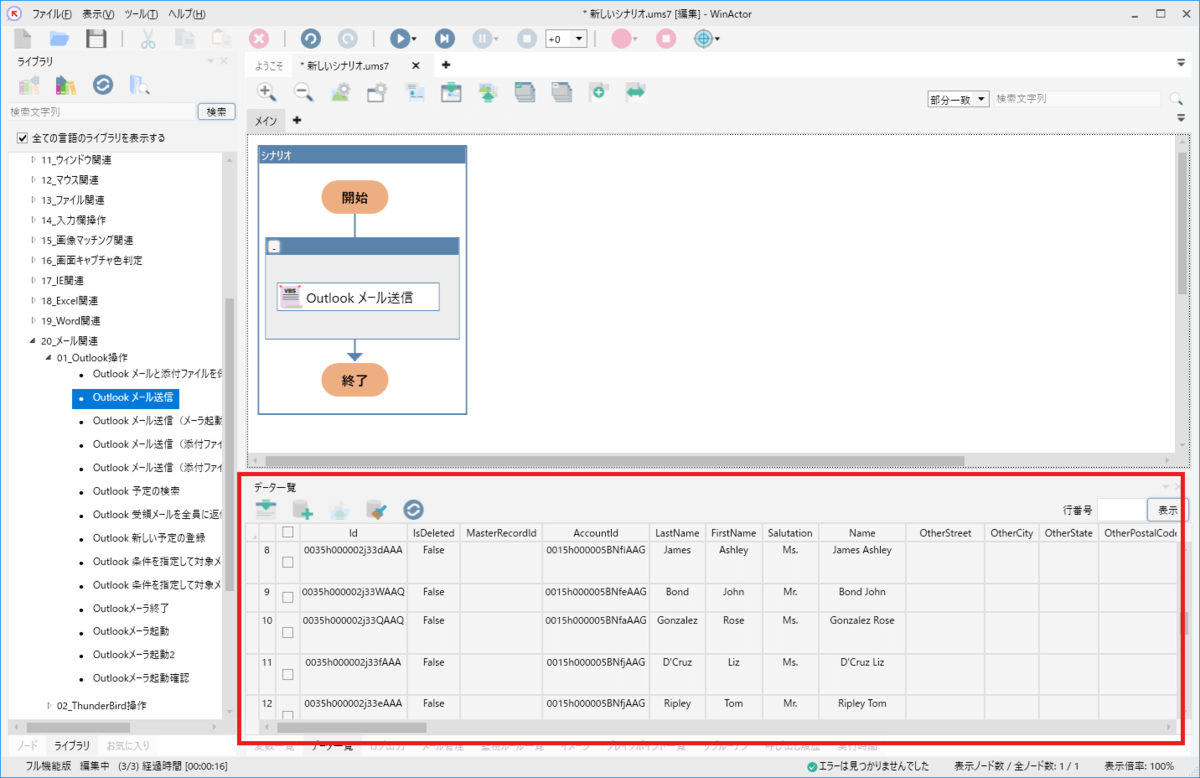Image resolution: width=1200 pixels, height=778 pixels.
Task: Check the checkbox for row 10
Action: click(x=288, y=632)
